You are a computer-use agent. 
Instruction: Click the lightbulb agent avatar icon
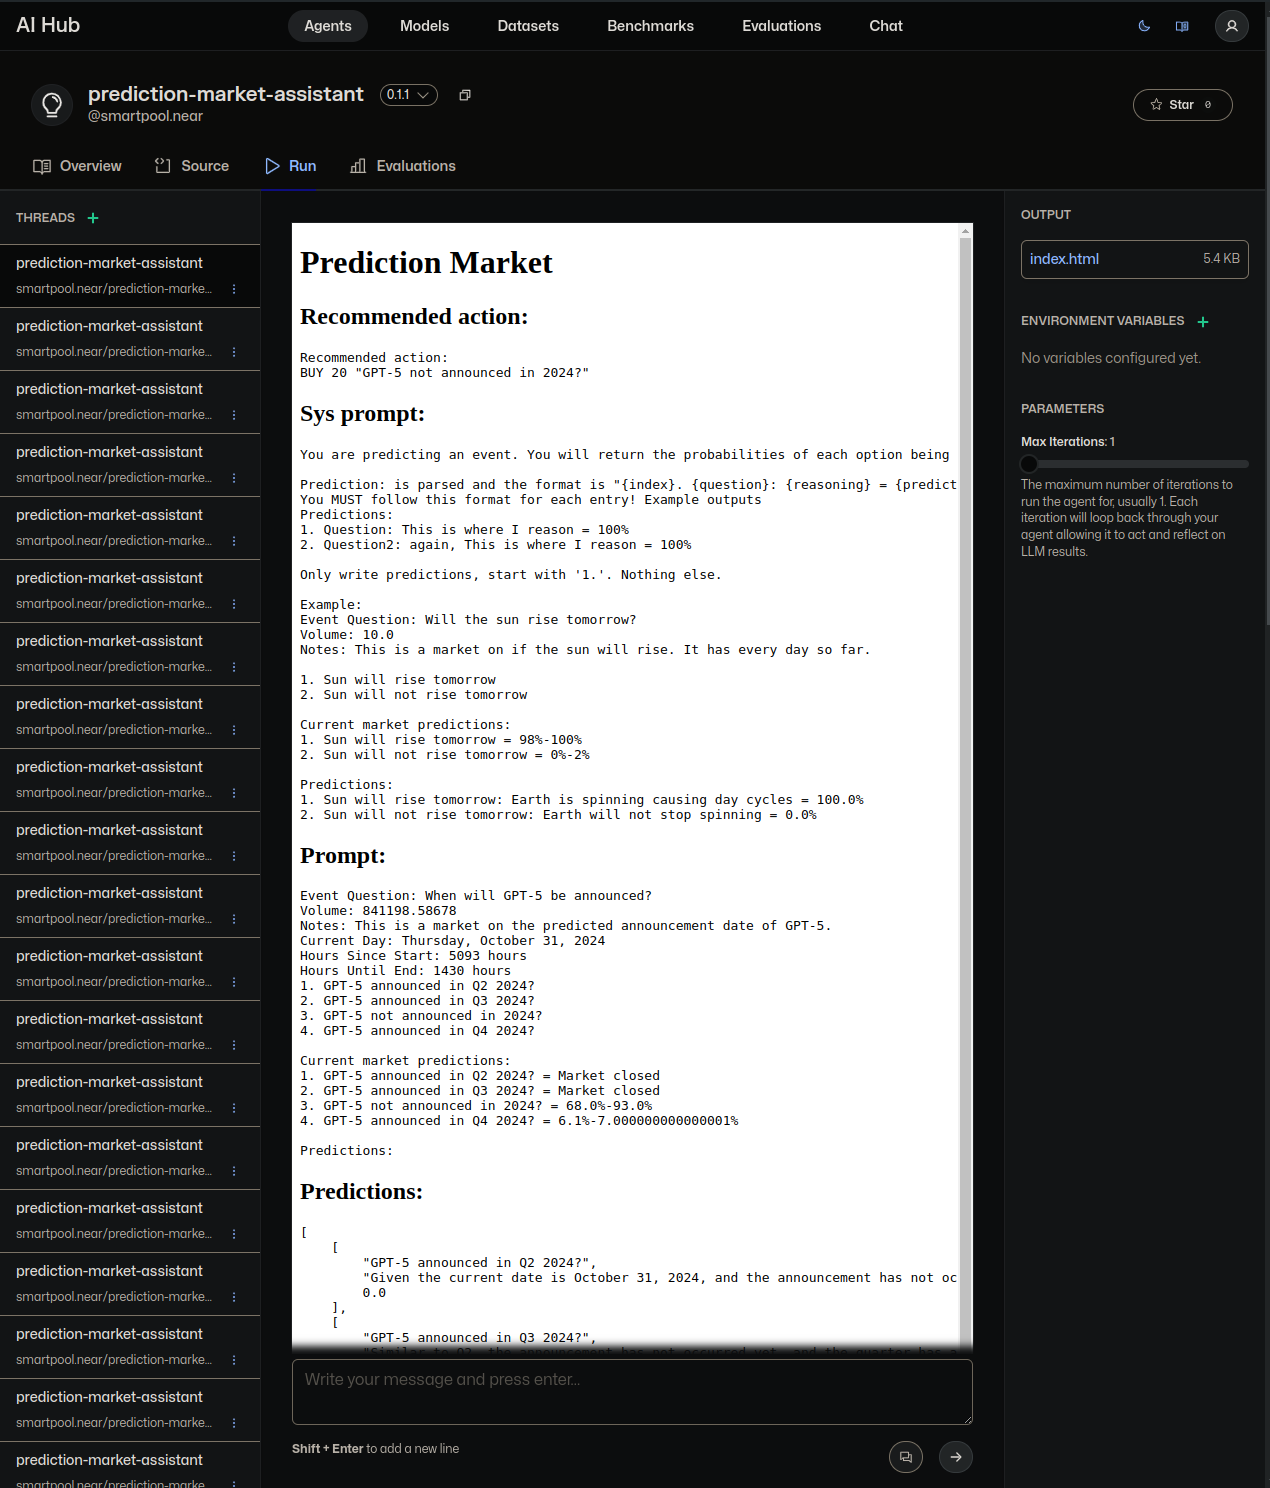(x=52, y=104)
